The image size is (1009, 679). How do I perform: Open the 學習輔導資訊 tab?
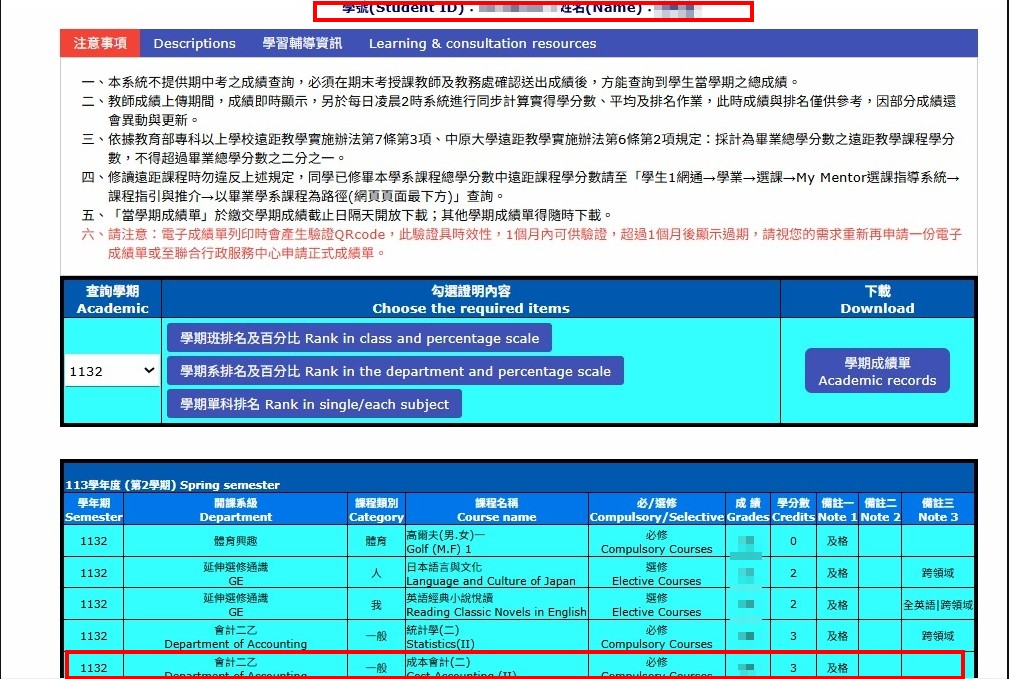302,43
